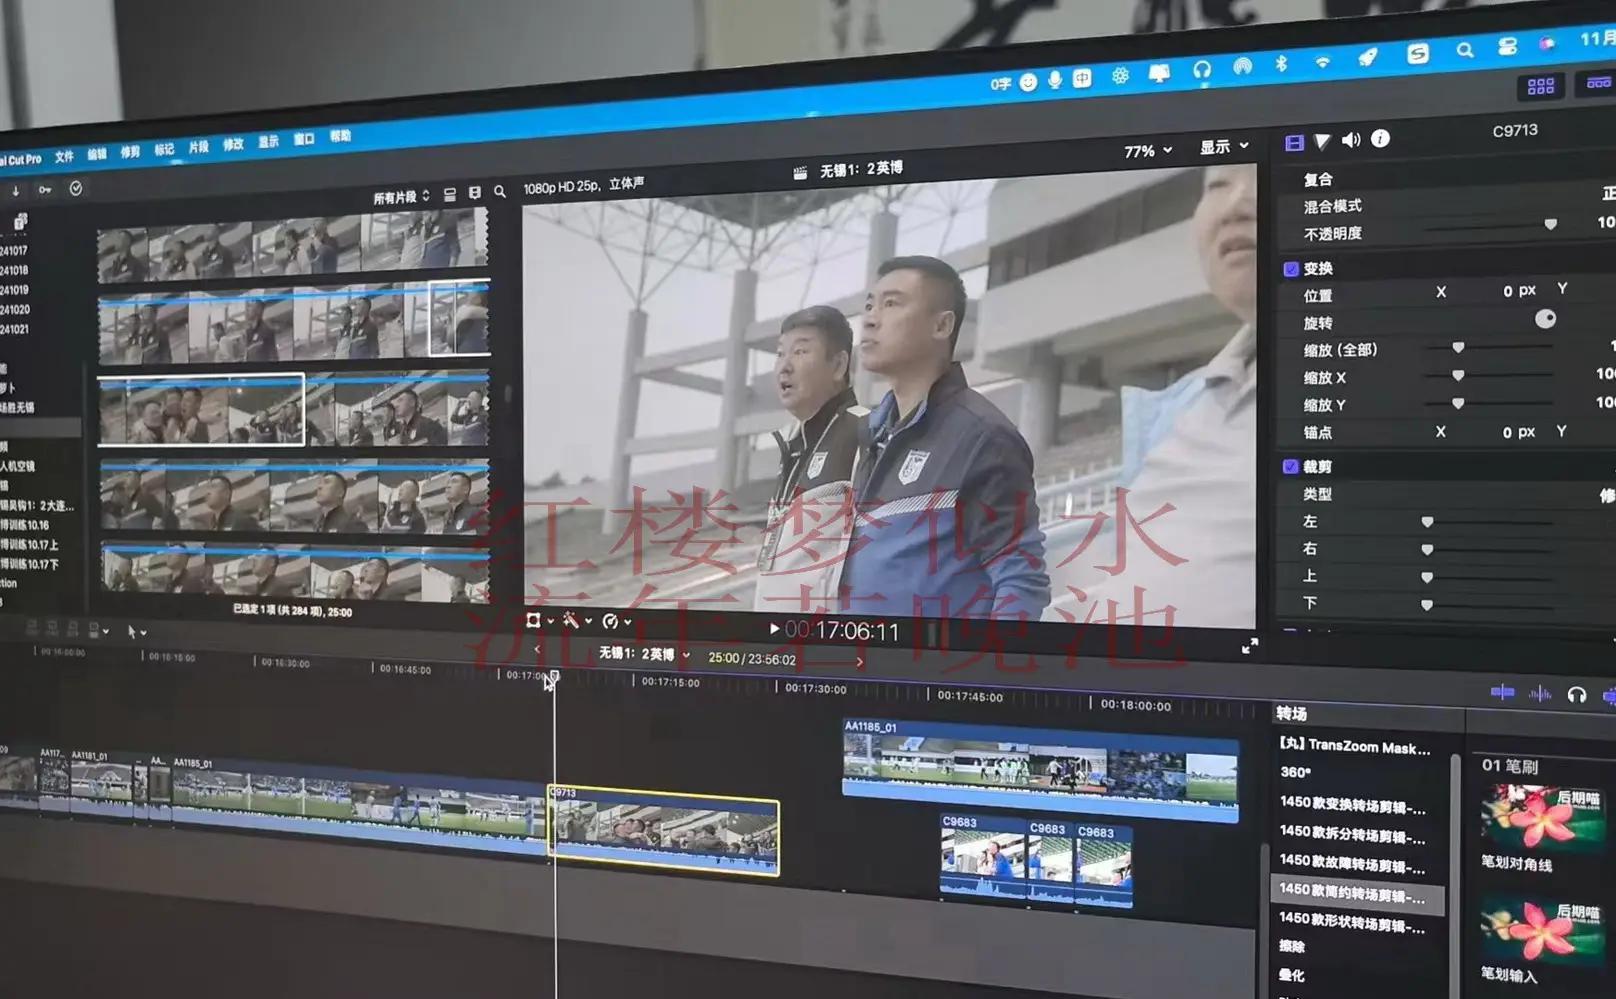Click the viewer fullscreen arrows icon
The height and width of the screenshot is (999, 1616).
tap(1249, 647)
